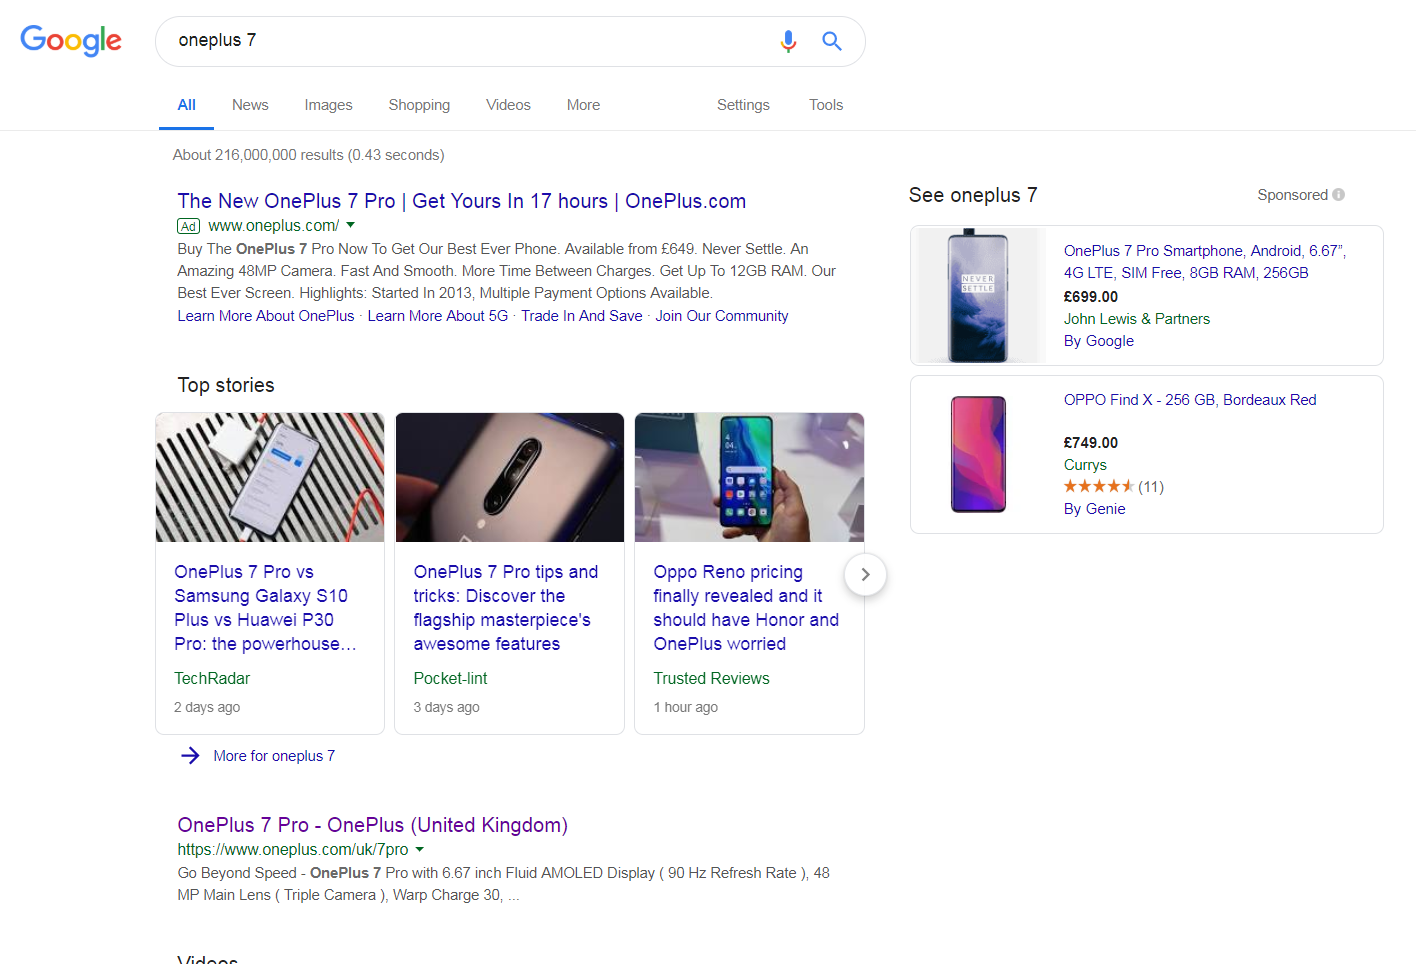1416x964 pixels.
Task: Open OnePlus 7 Pro Smartphone shopping listing
Action: pos(1205,262)
